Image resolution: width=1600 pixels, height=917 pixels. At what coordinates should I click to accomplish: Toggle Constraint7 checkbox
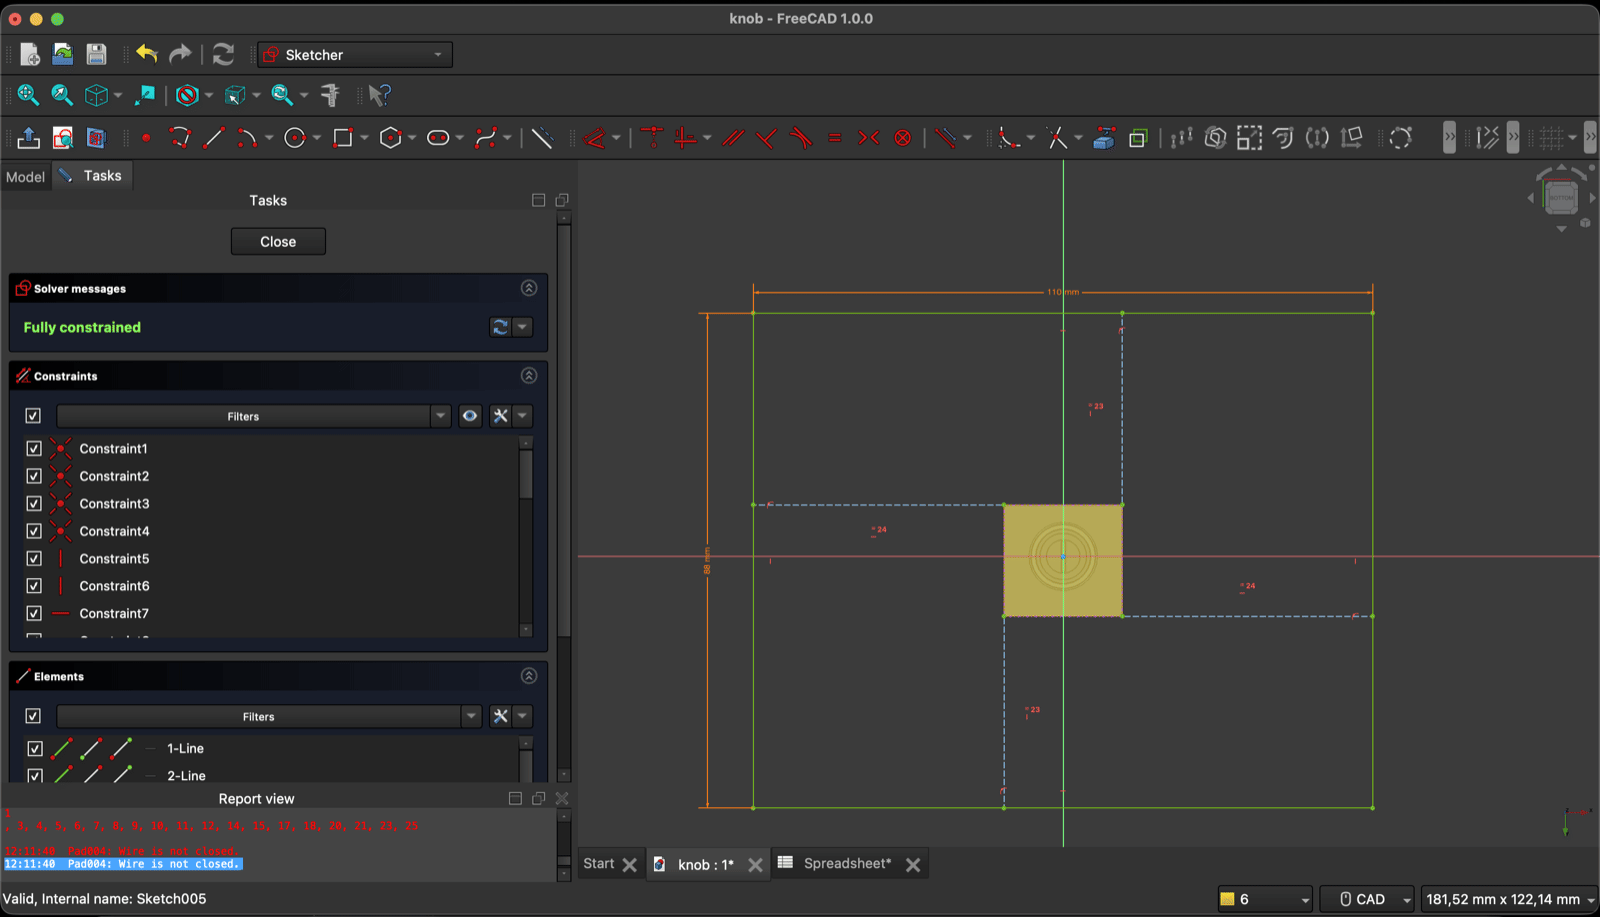34,613
